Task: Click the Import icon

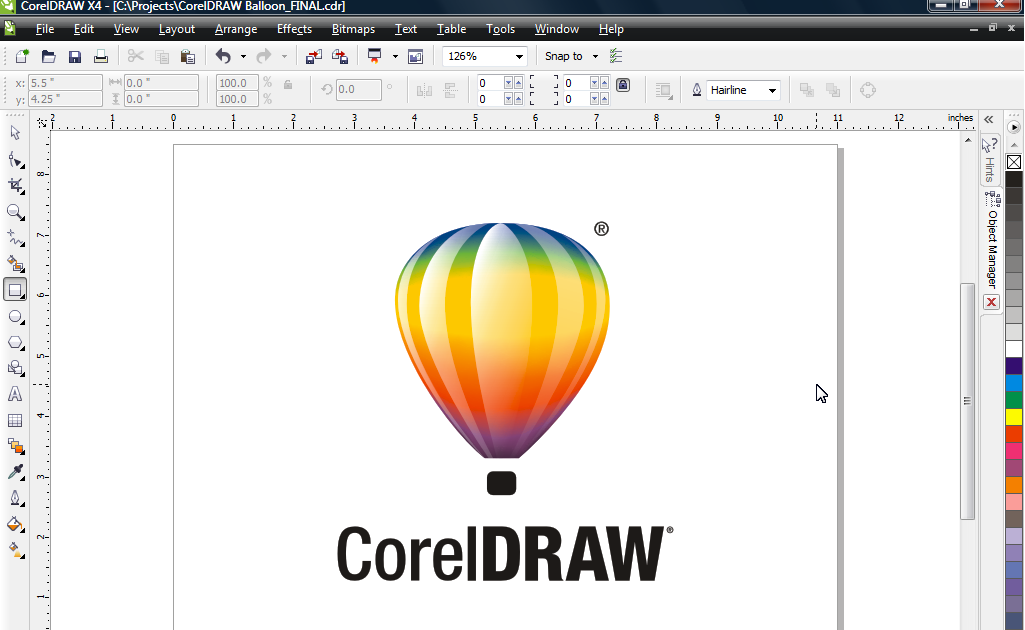Action: click(x=314, y=56)
